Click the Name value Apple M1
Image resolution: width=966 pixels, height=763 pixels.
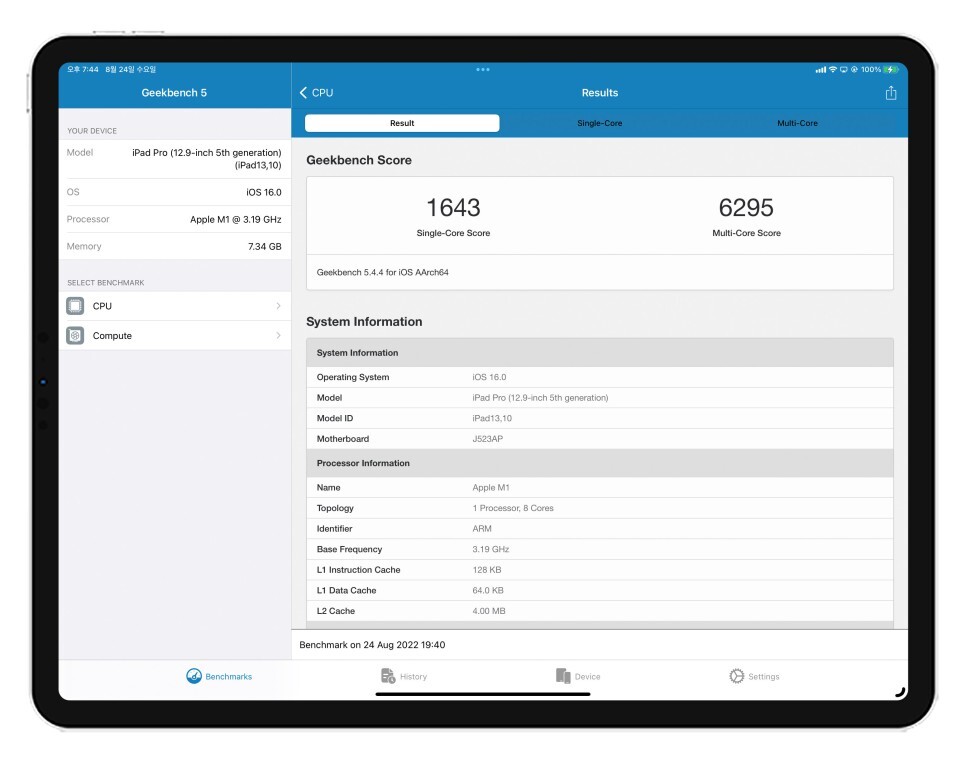[491, 488]
